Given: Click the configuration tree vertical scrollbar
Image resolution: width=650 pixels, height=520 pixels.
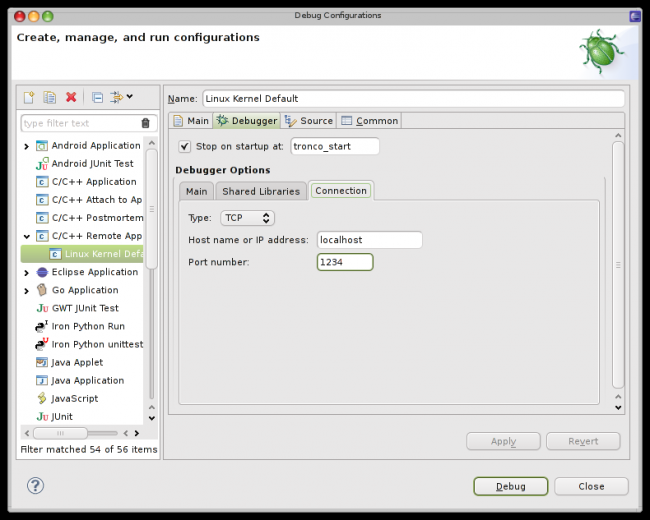Looking at the screenshot, I should [x=152, y=209].
